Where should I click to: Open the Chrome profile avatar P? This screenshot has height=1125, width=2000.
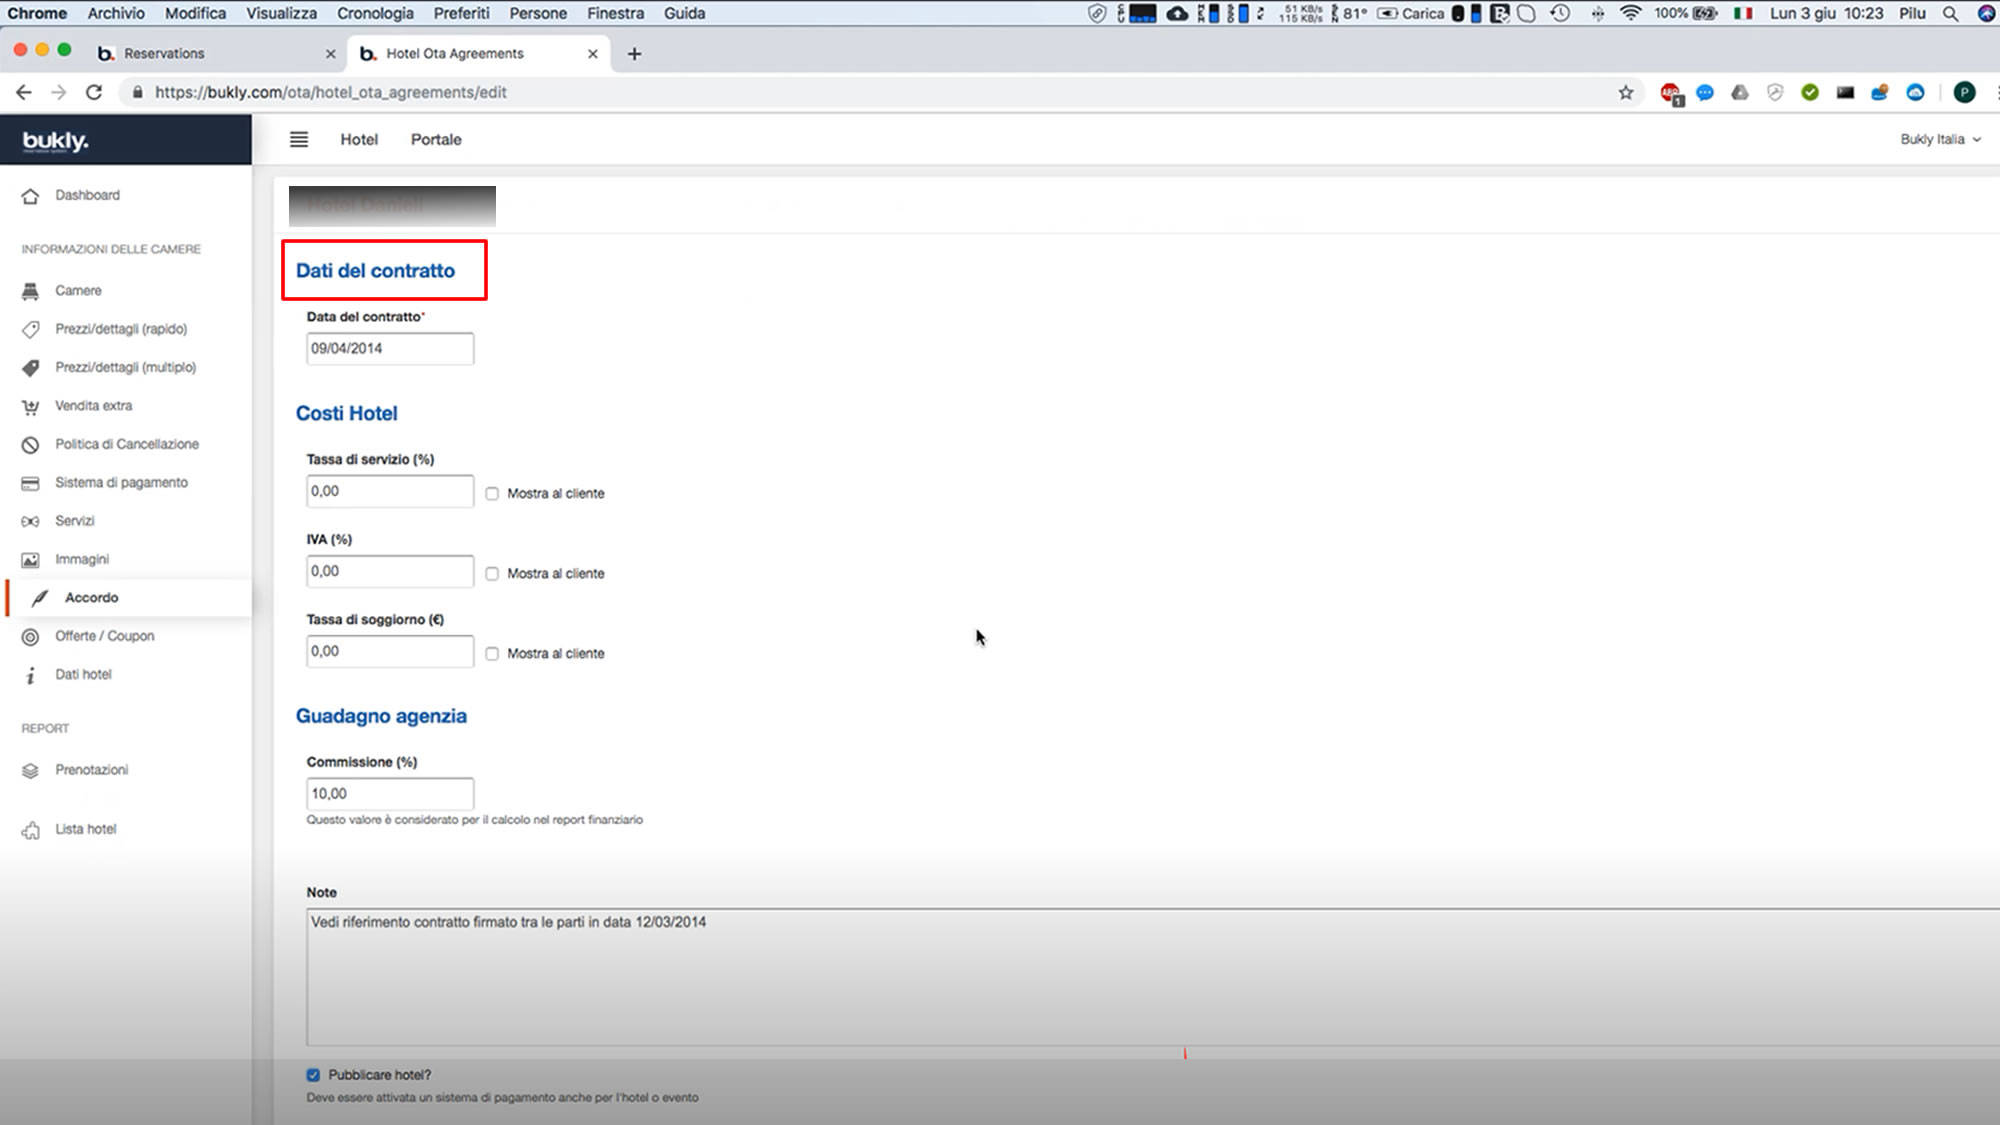(x=1964, y=92)
